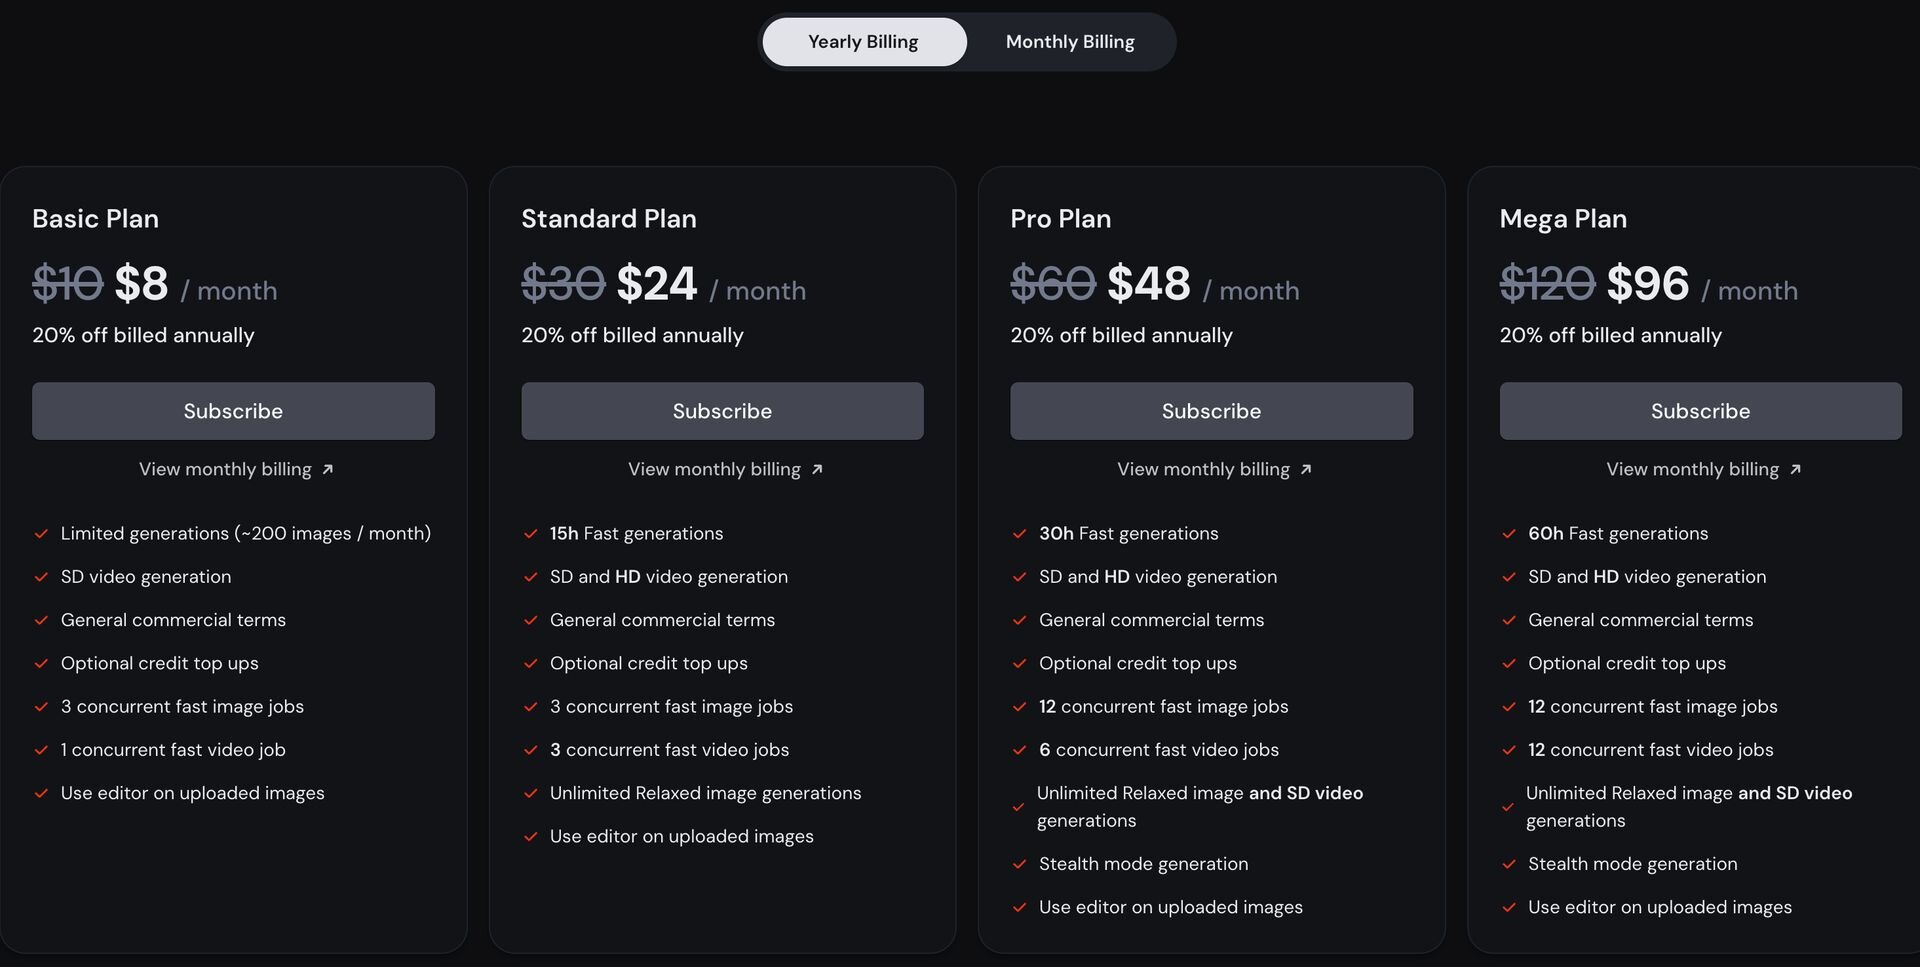Screen dimensions: 1920x967
Task: Subscribe to the Pro Plan
Action: (x=1211, y=411)
